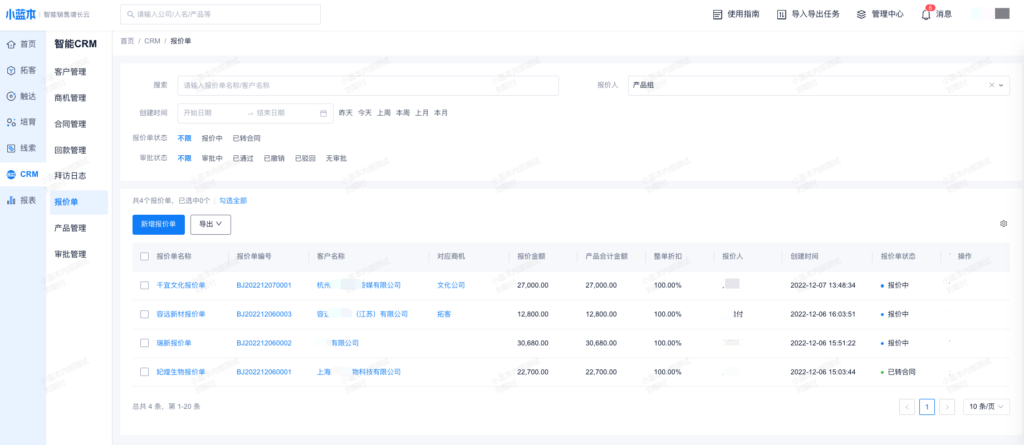Toggle the select-all checkbox in table header
Image resolution: width=1024 pixels, height=445 pixels.
(145, 257)
